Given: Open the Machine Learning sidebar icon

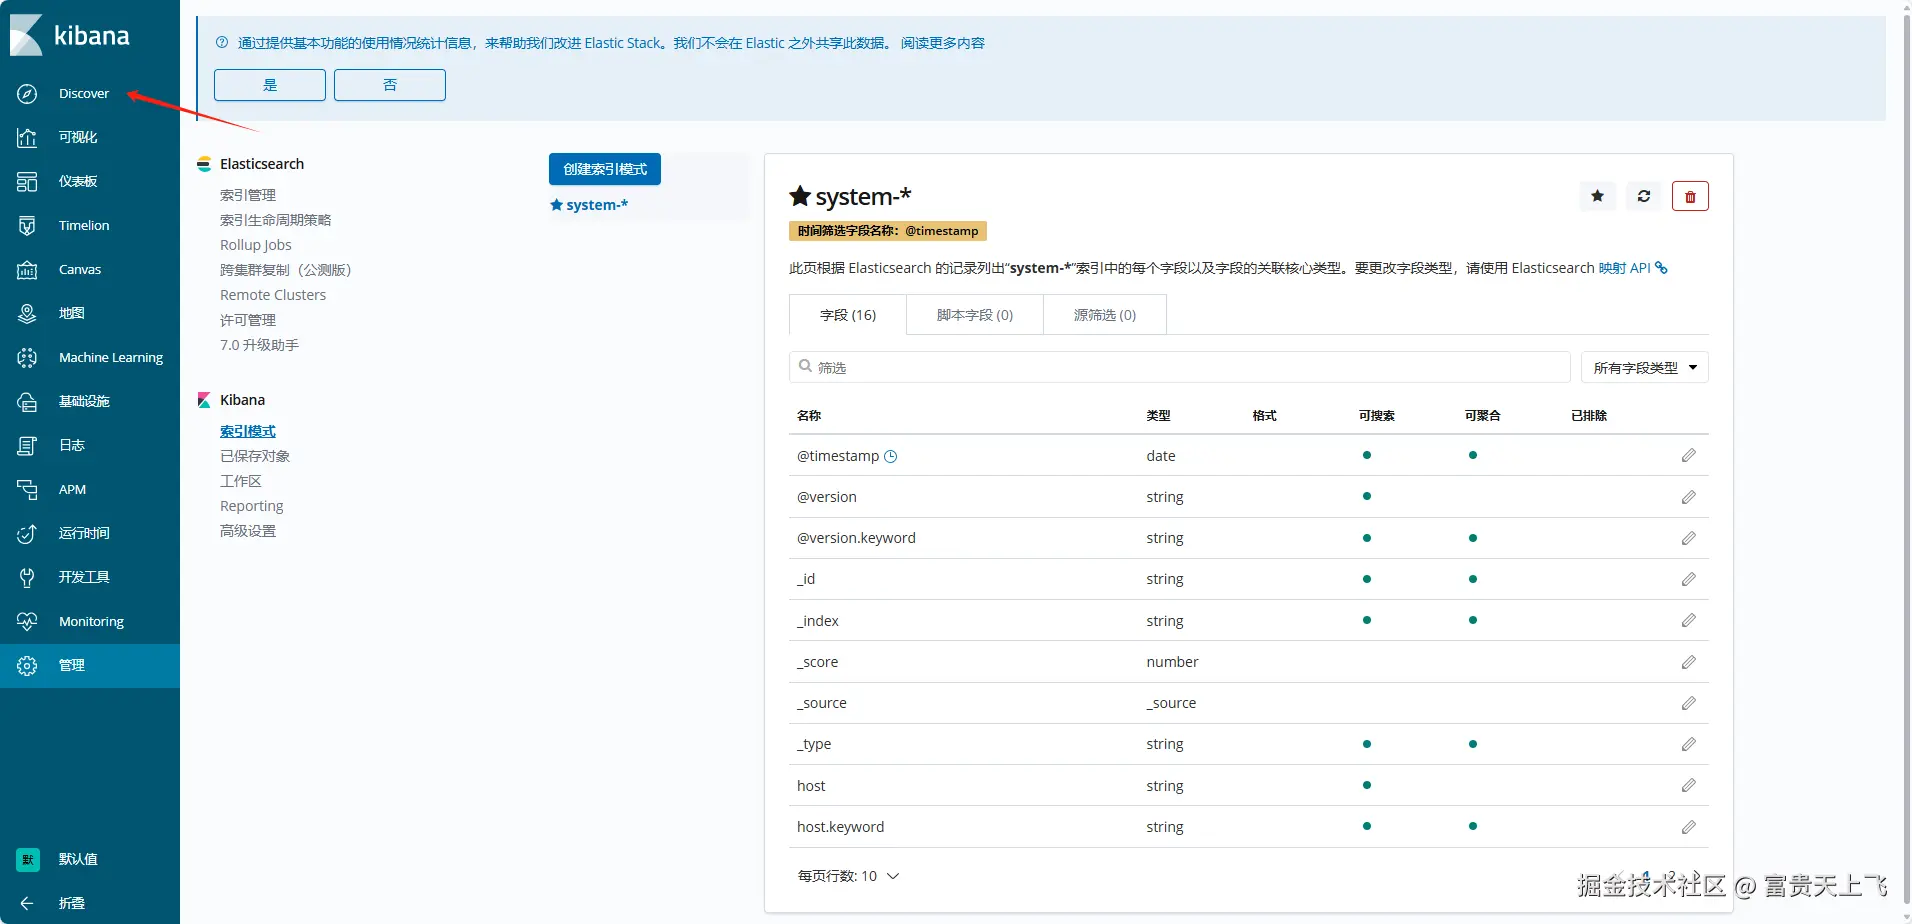Looking at the screenshot, I should [x=27, y=357].
